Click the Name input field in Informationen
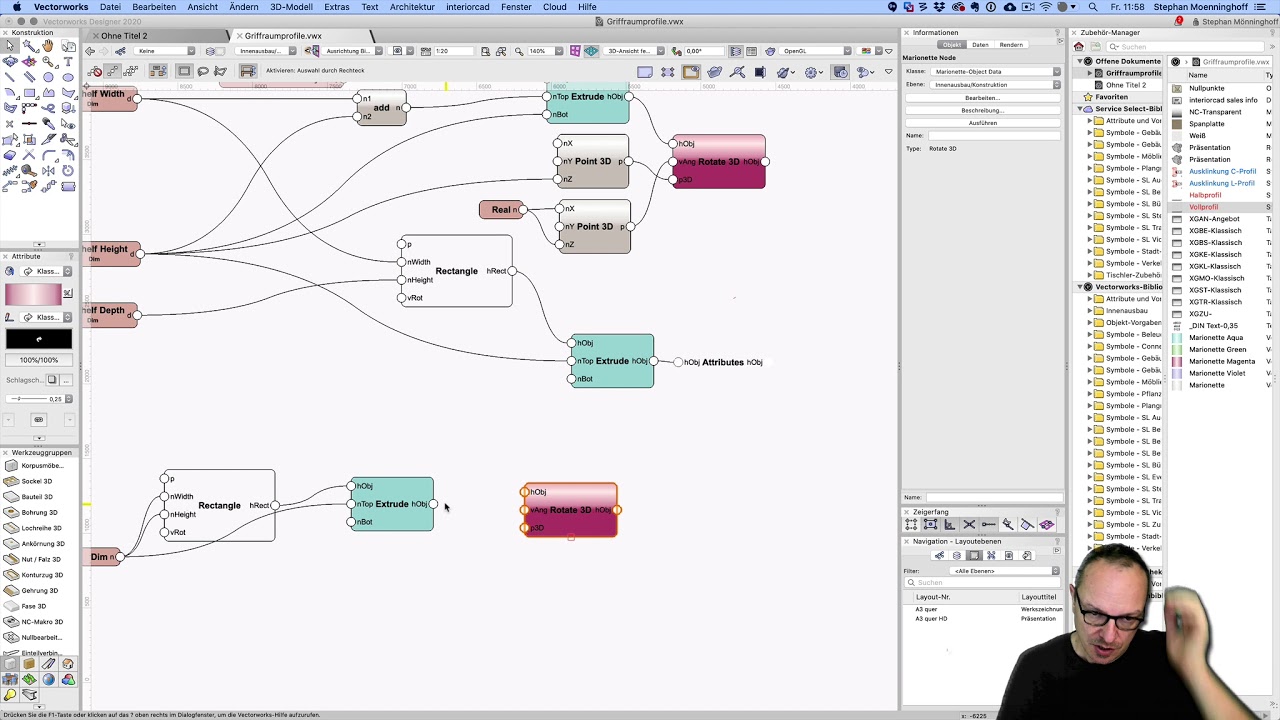 [x=994, y=136]
